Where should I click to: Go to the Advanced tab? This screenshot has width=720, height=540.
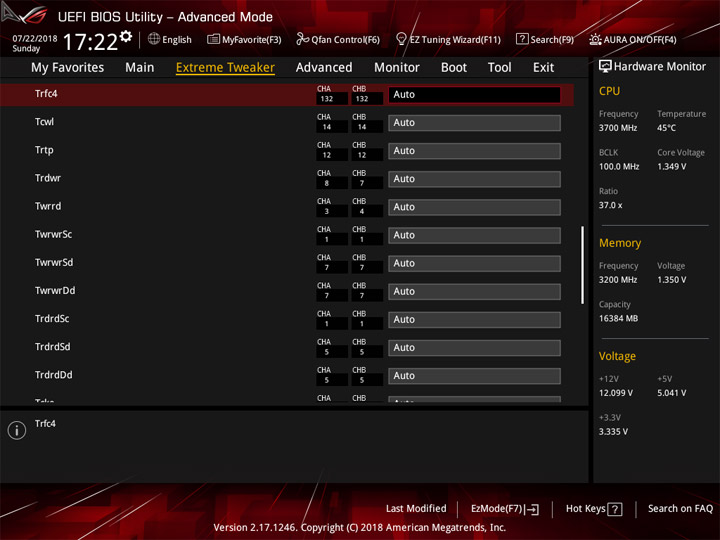pos(324,68)
